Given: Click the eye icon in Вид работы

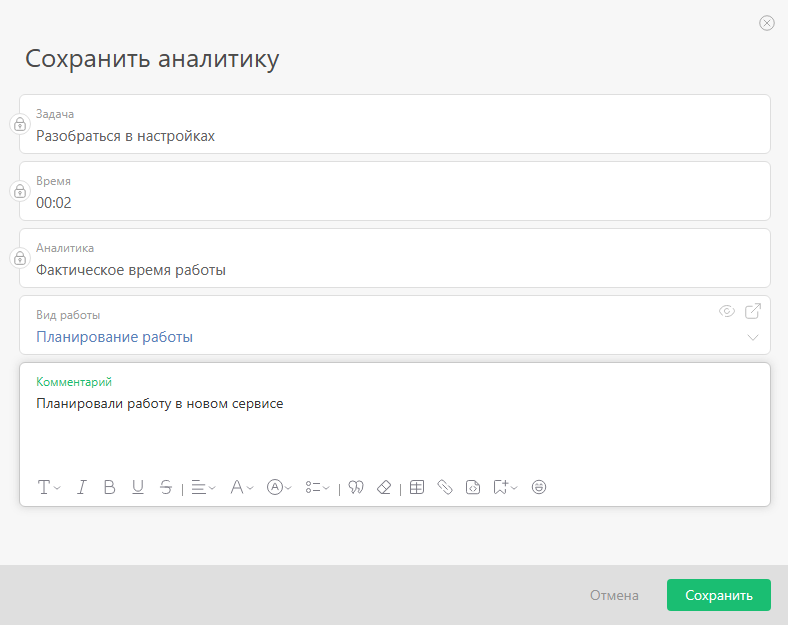Looking at the screenshot, I should 727,311.
